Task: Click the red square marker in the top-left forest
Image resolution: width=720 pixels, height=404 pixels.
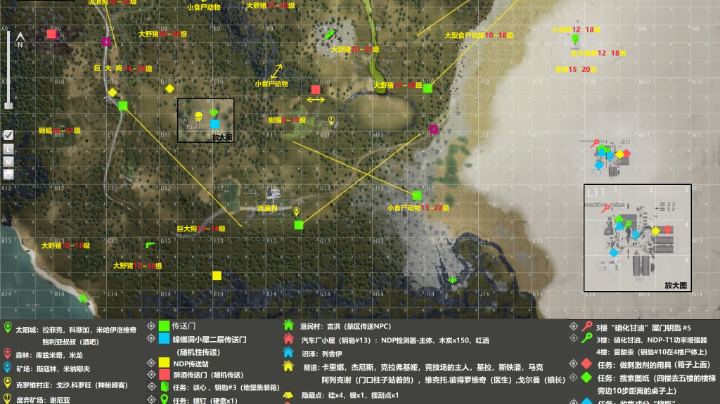Action: [x=51, y=34]
